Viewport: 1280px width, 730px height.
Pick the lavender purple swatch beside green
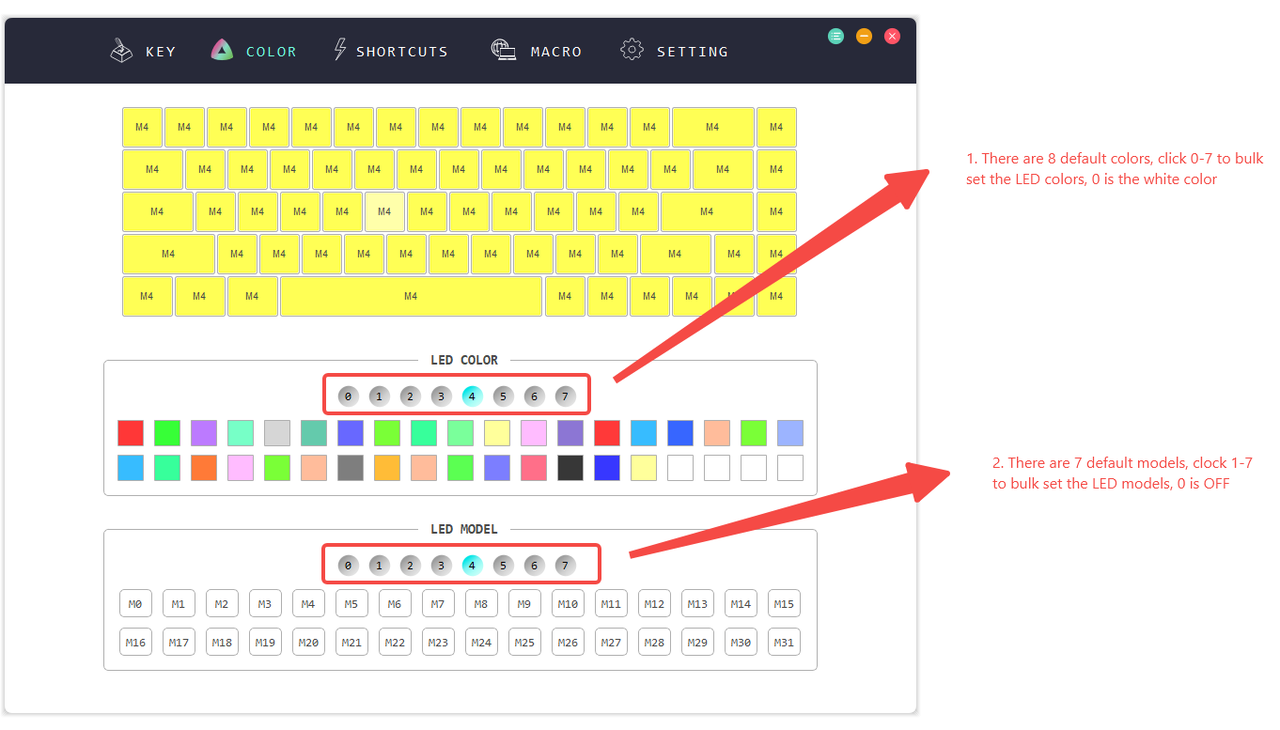point(204,433)
